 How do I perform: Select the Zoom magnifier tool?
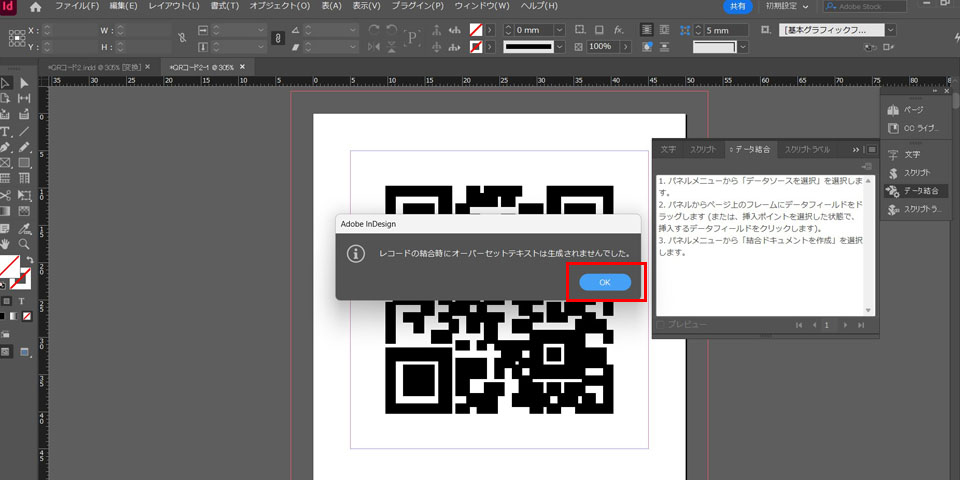pos(24,243)
